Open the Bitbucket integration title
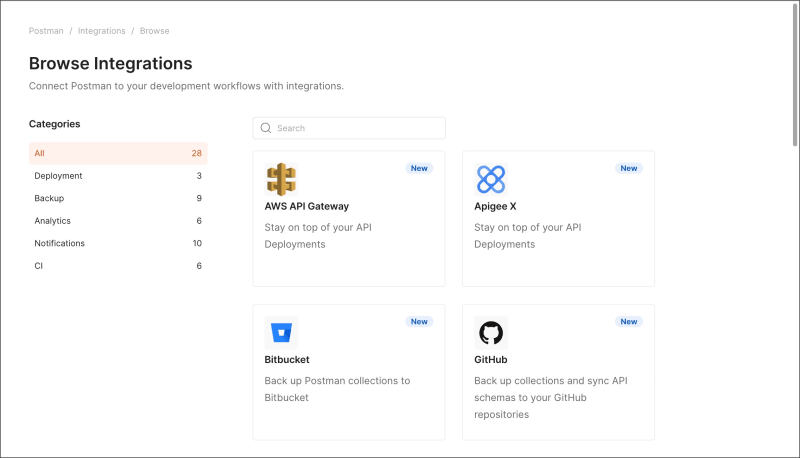 pos(287,360)
